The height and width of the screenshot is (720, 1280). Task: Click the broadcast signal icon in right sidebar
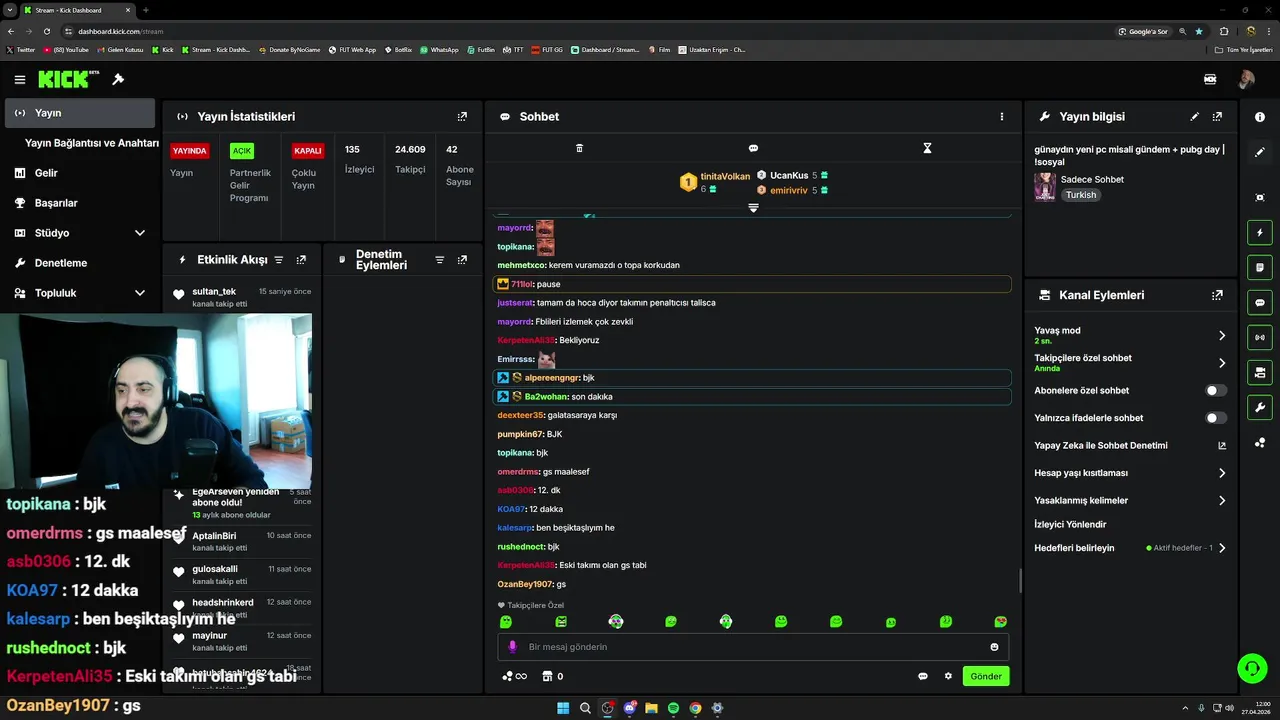click(1259, 337)
